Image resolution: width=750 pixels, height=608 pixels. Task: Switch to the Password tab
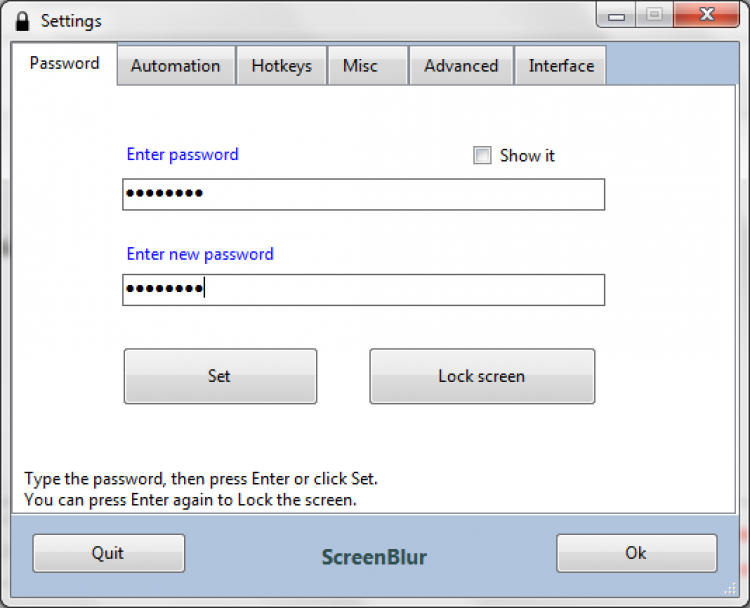tap(64, 63)
